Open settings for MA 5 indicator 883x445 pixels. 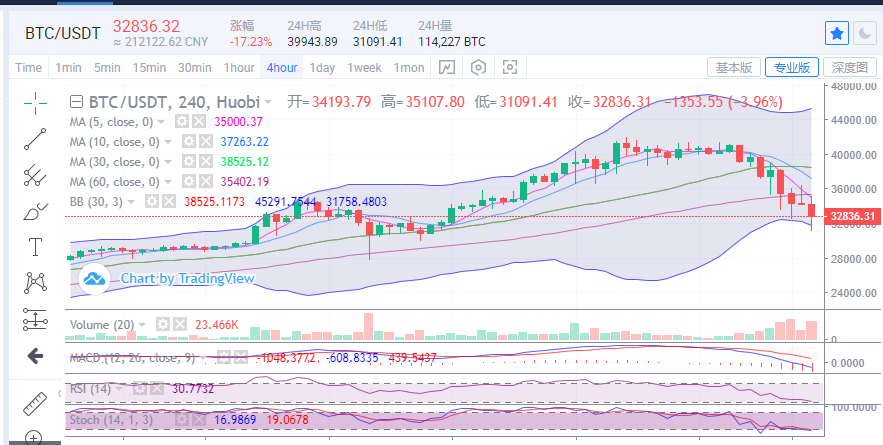pos(181,121)
